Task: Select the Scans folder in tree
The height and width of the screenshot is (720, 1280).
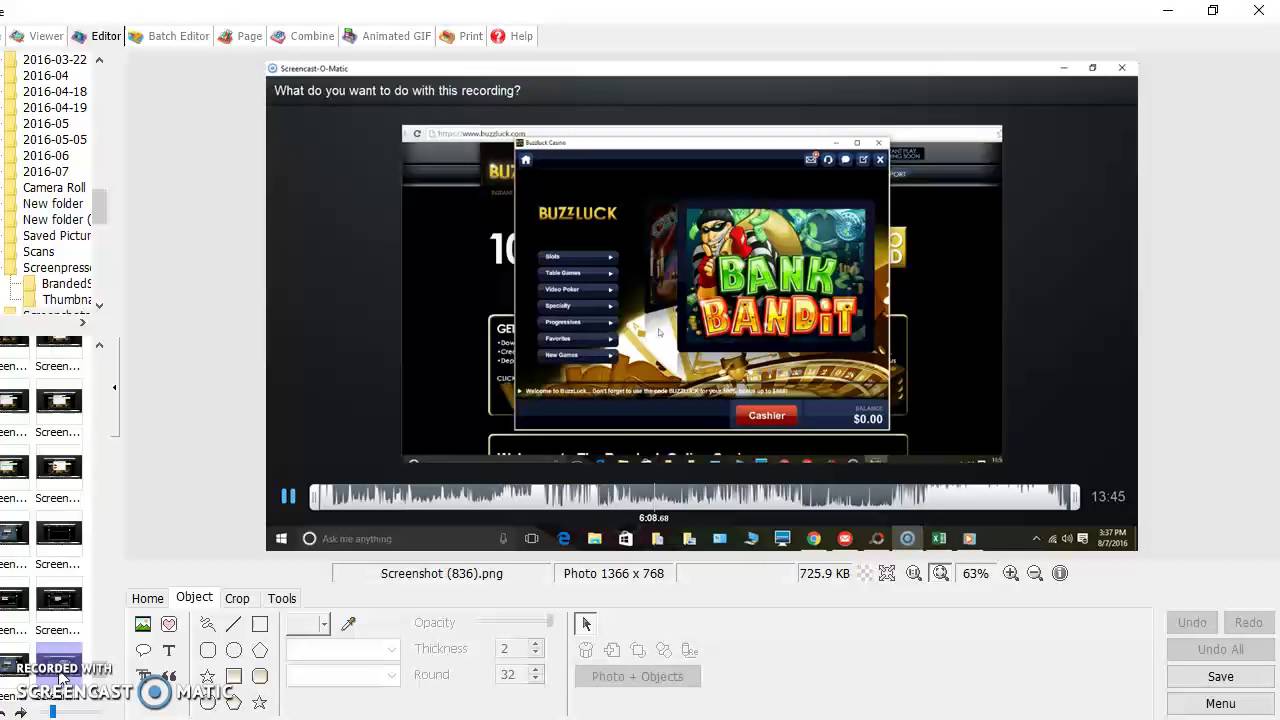Action: (39, 252)
